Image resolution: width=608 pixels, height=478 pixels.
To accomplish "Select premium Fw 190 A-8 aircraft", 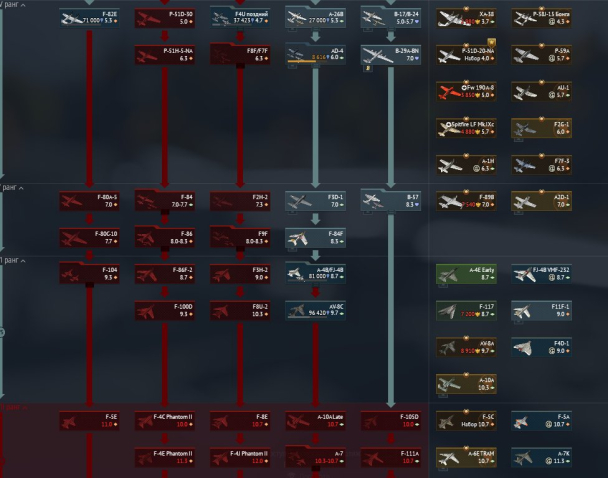I will click(466, 91).
